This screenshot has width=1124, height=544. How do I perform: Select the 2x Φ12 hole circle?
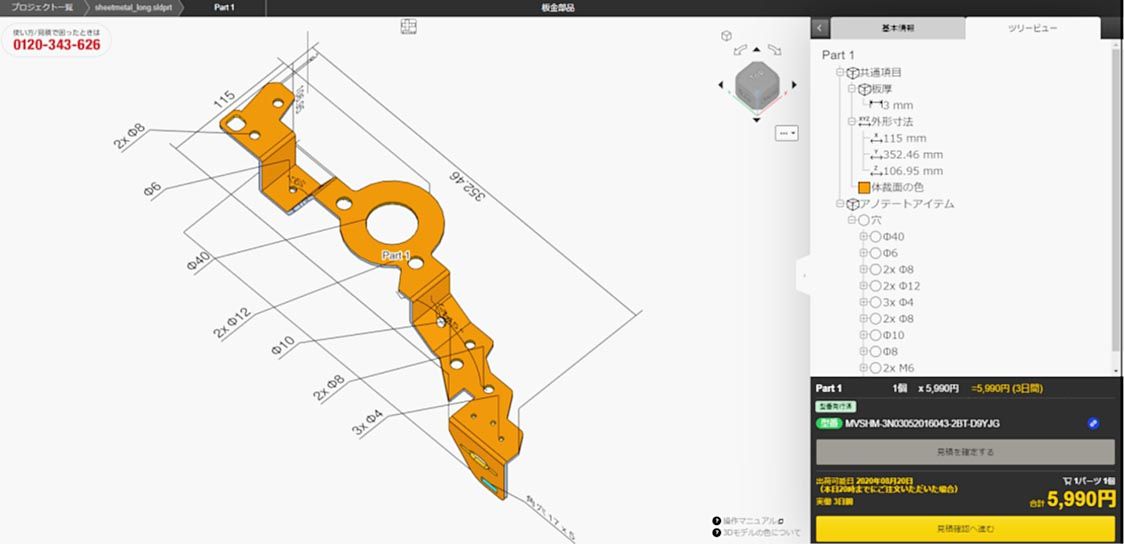click(x=875, y=286)
